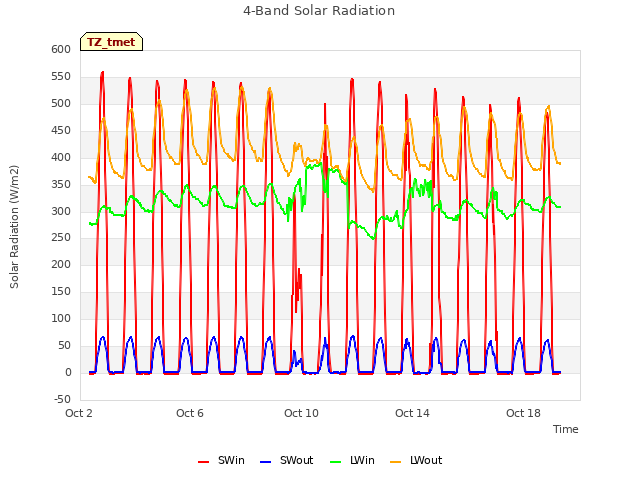Screen dimensions: 640x480
Task: Click the chart title 4-Band Solar Radiation
Action: 319,11
